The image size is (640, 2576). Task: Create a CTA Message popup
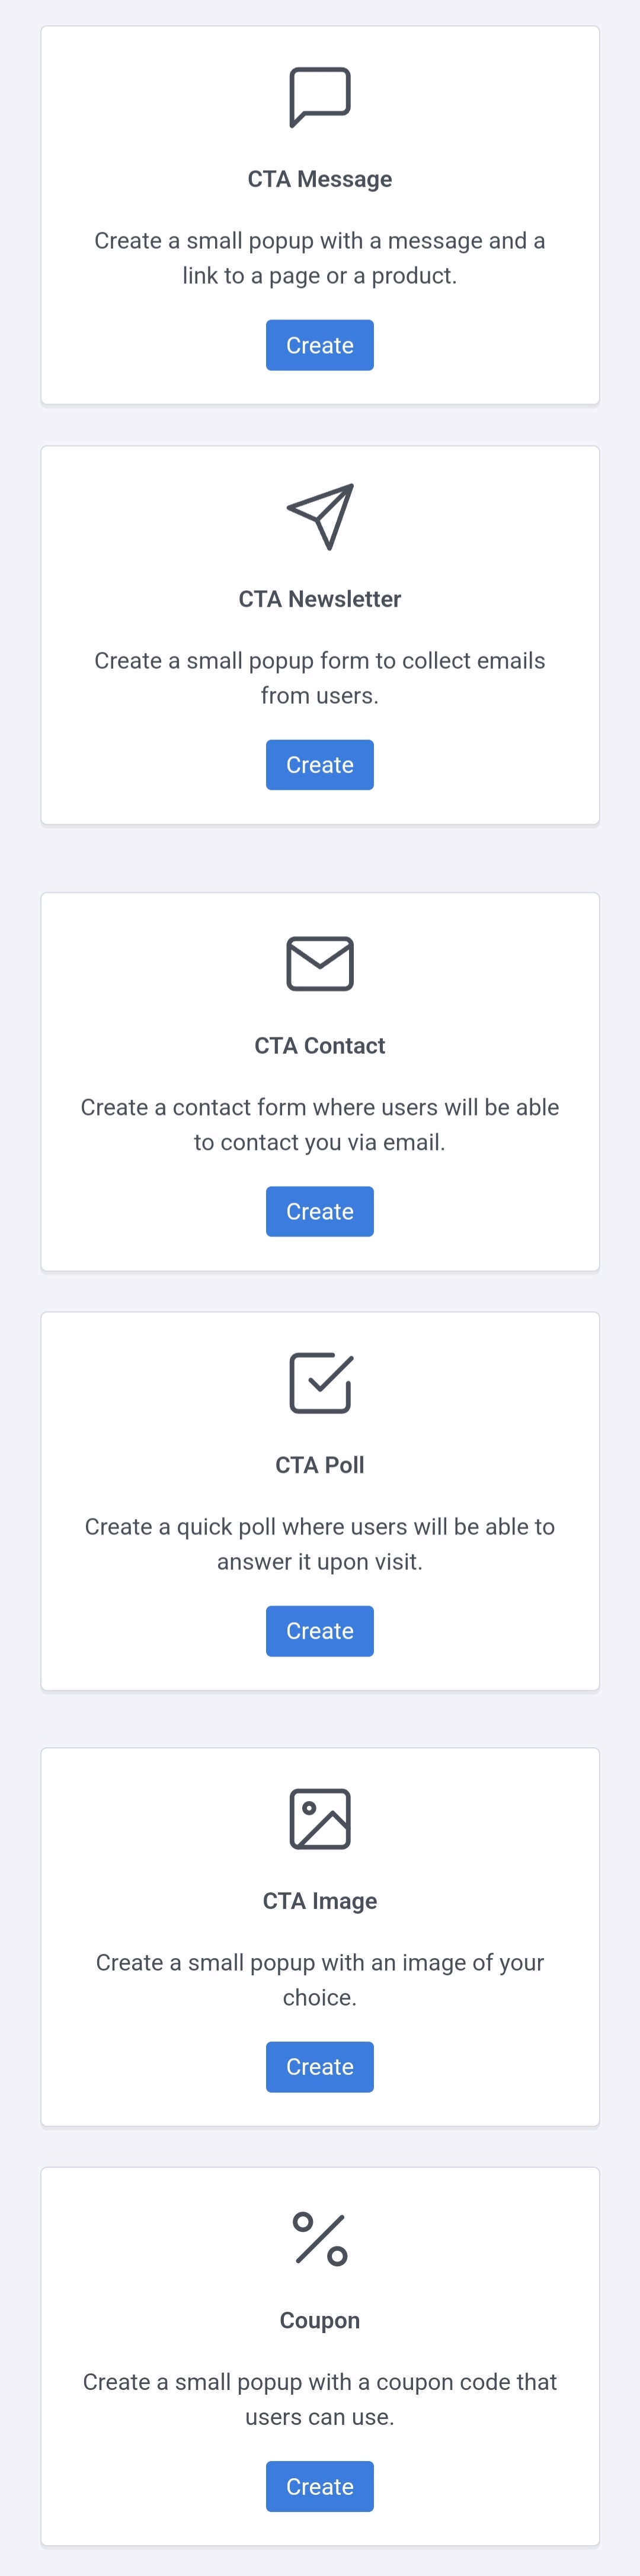click(x=320, y=345)
